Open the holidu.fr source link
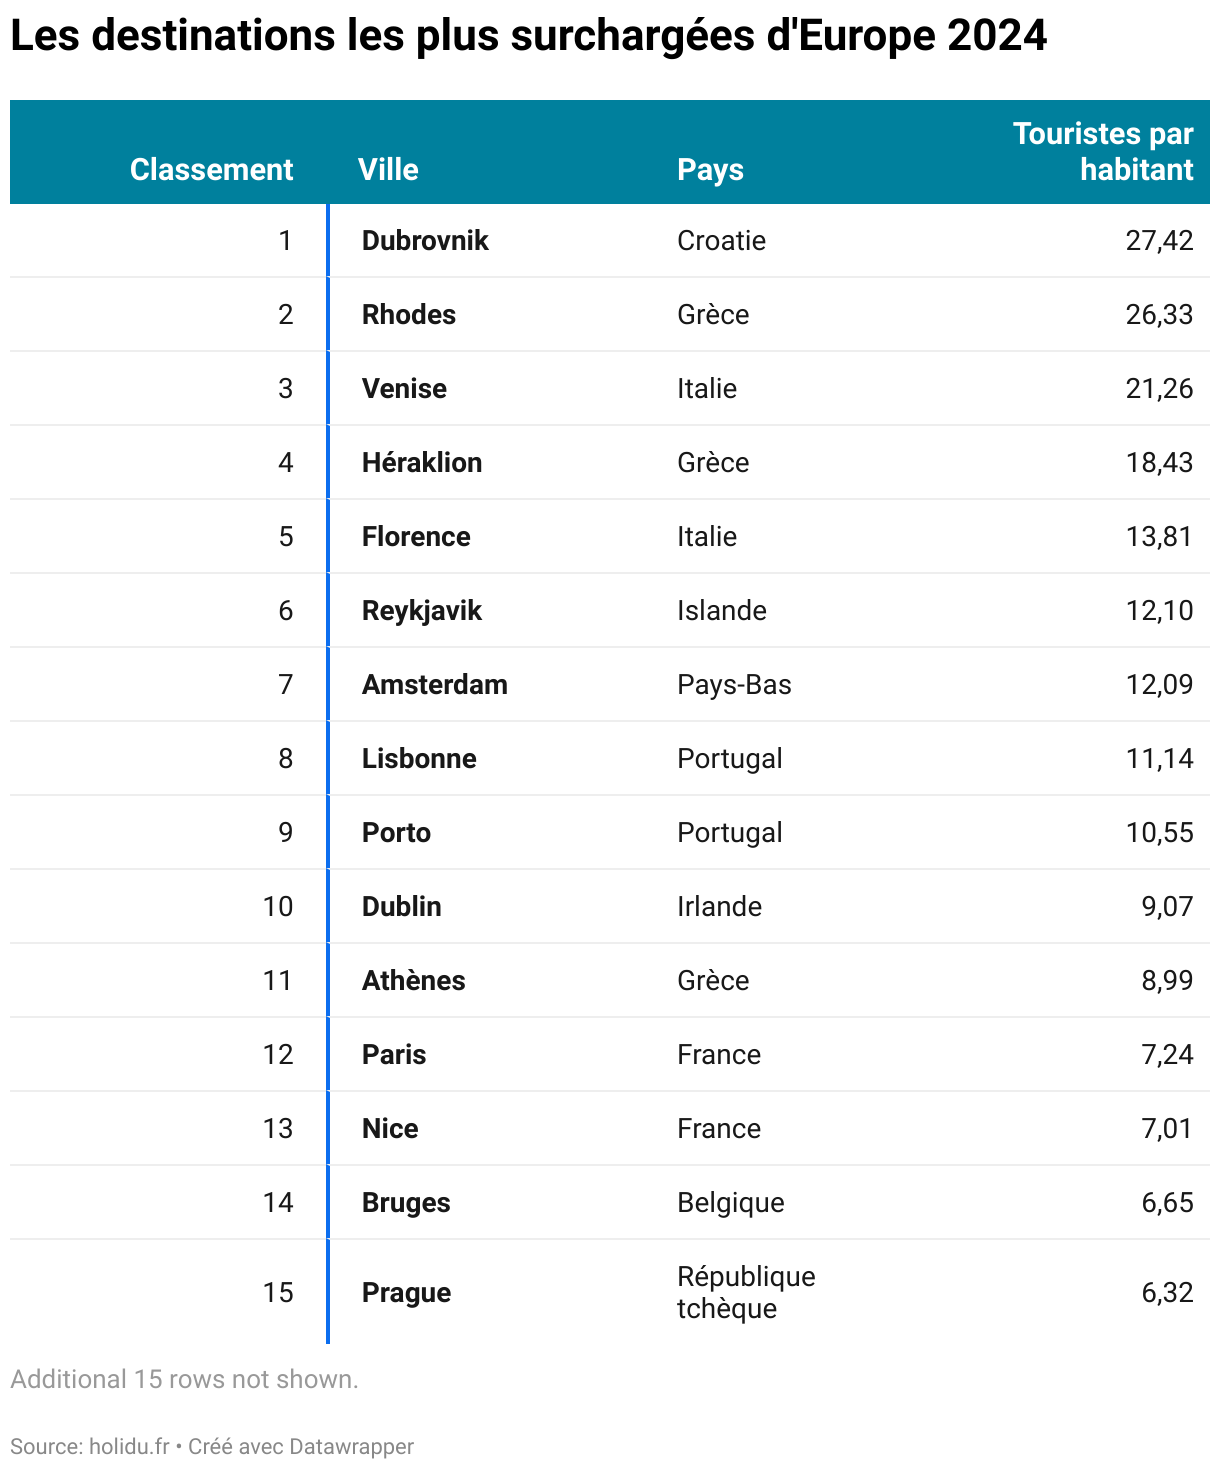This screenshot has height=1470, width=1220. point(129,1446)
